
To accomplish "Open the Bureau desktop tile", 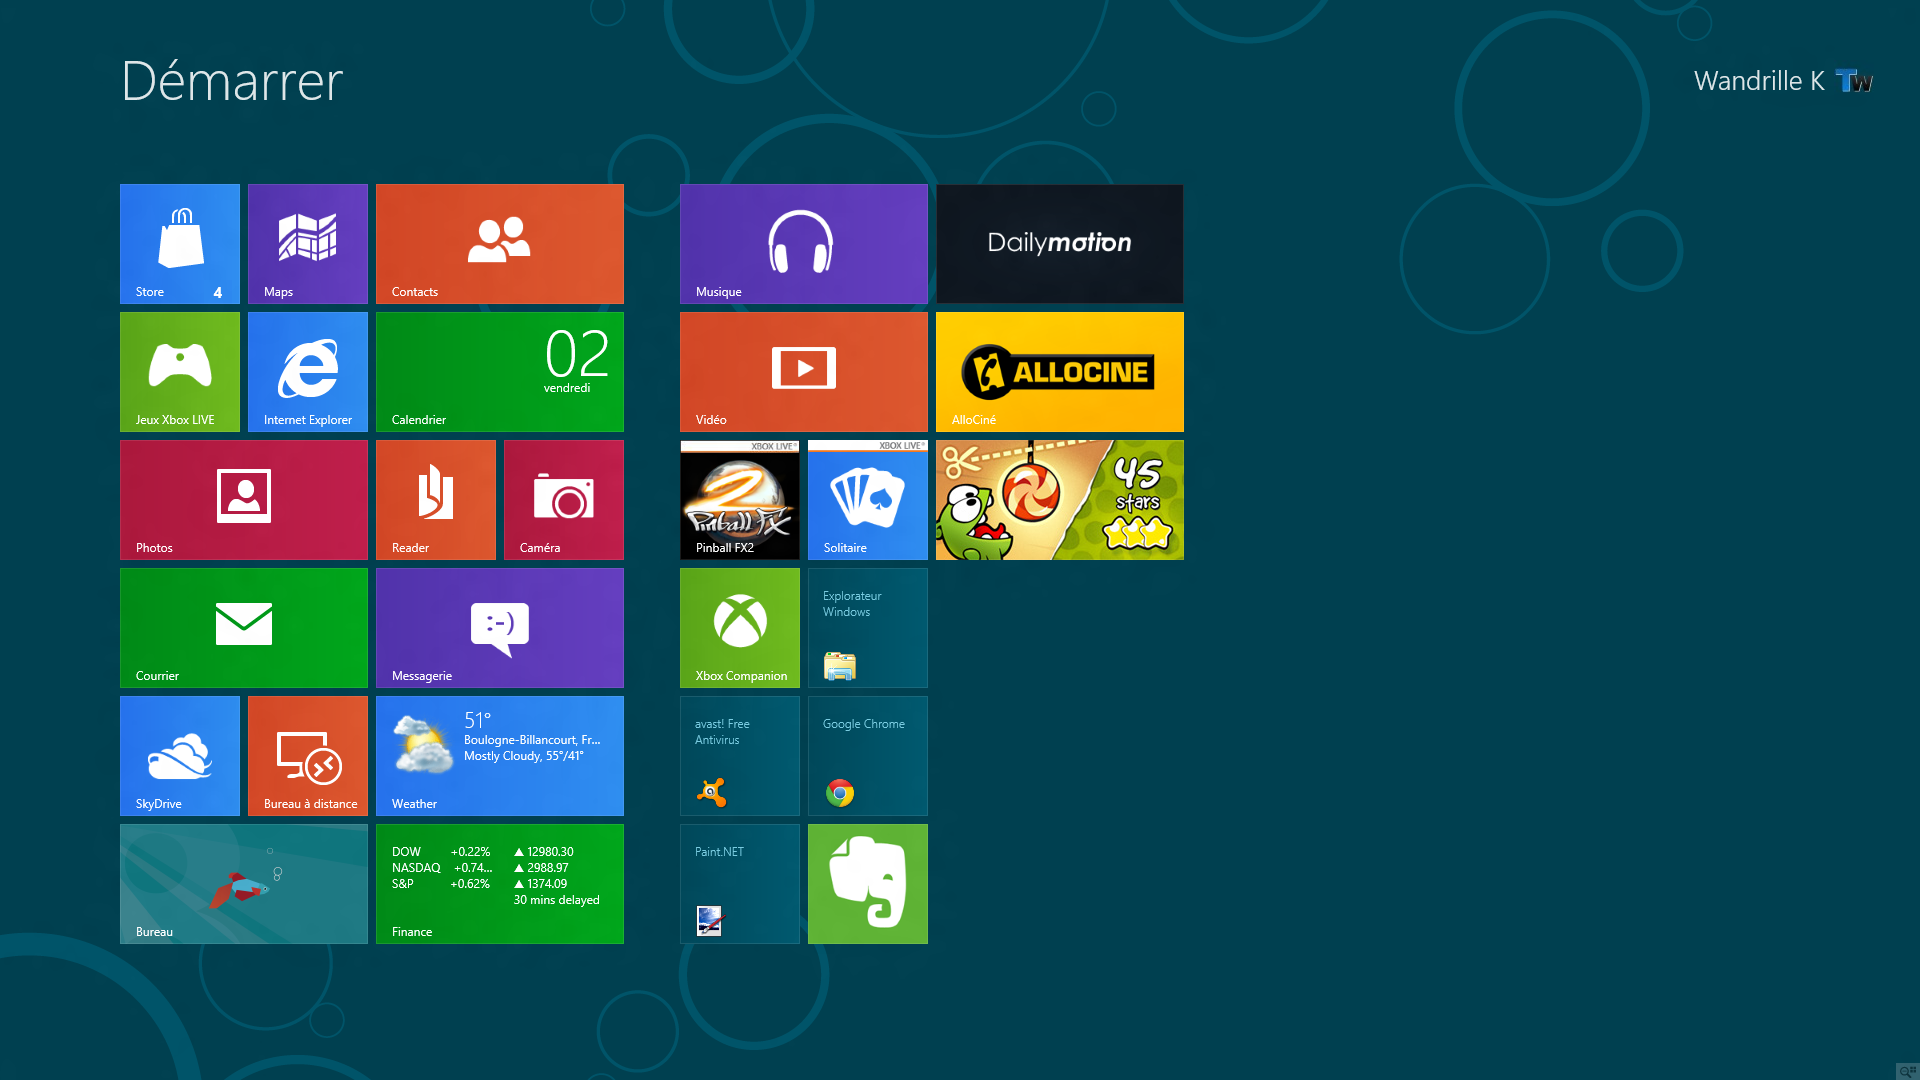I will click(244, 884).
